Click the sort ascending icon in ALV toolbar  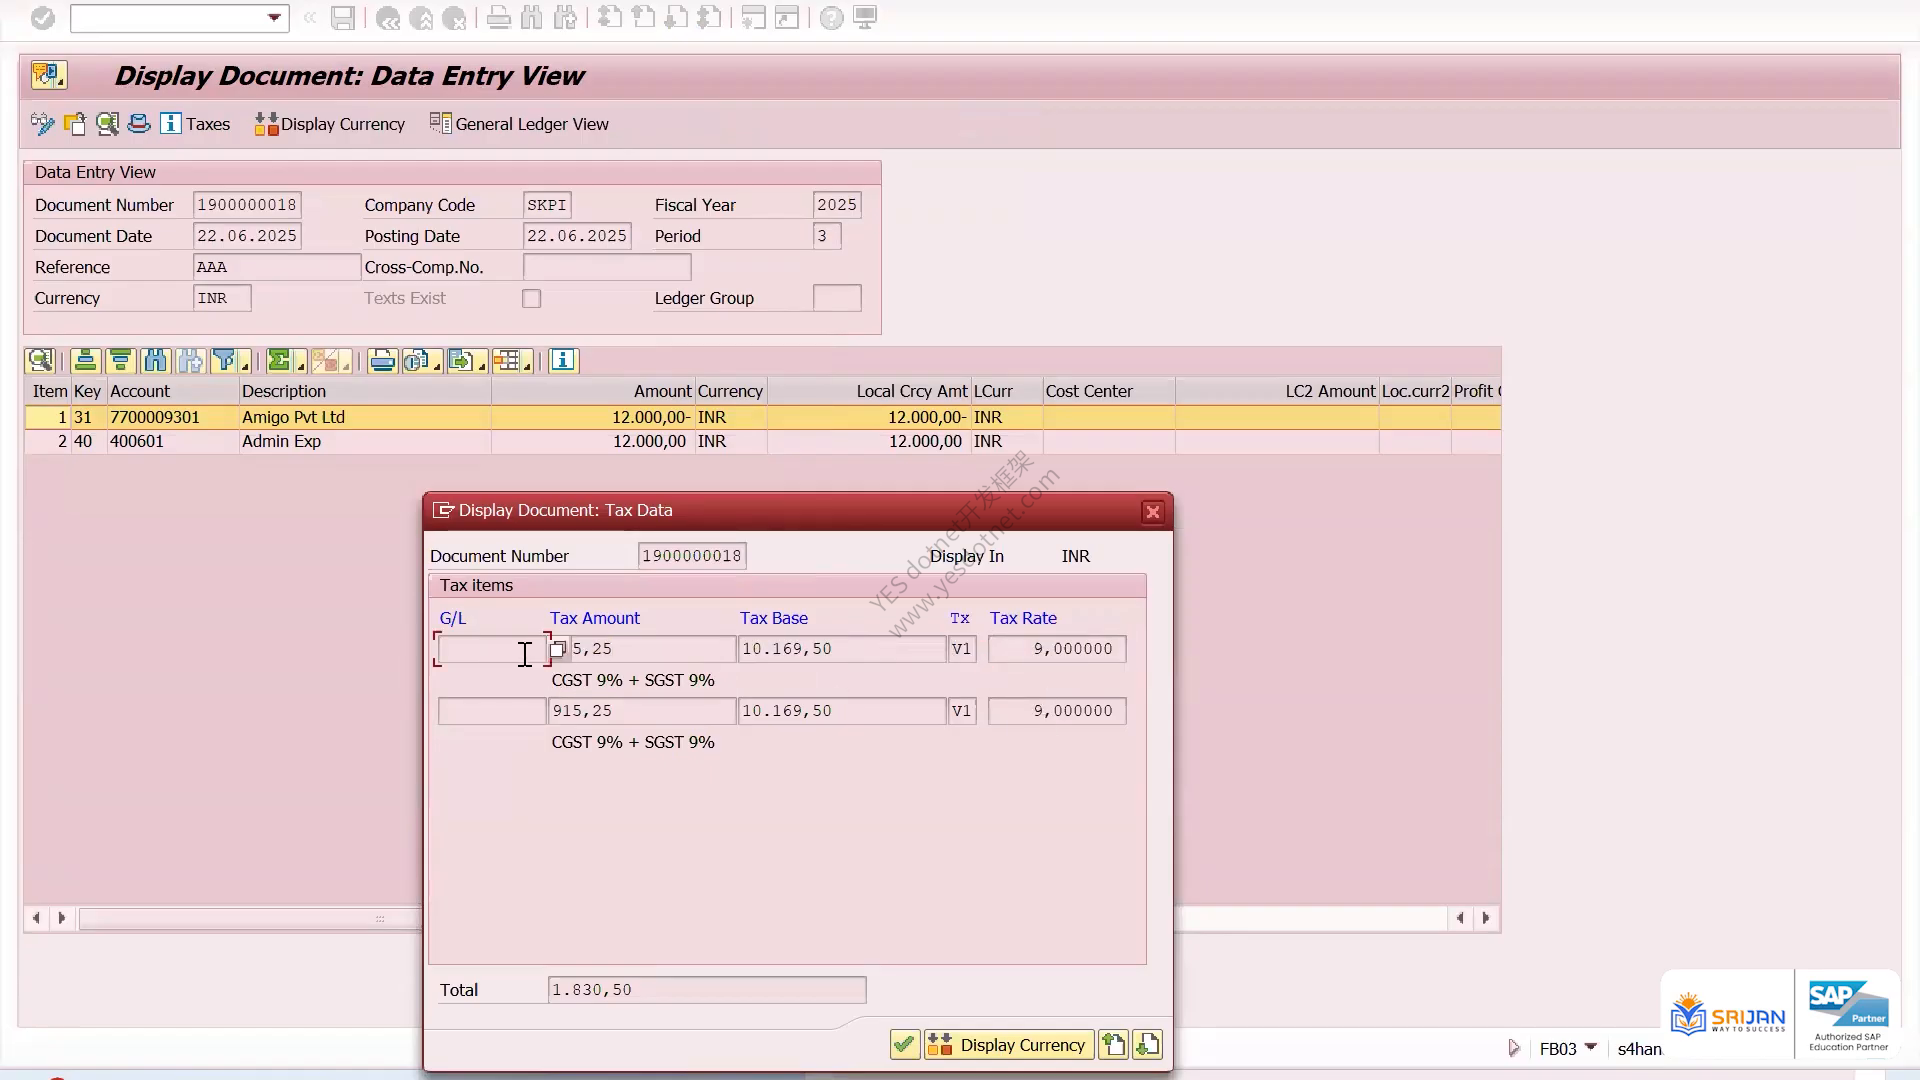point(86,361)
